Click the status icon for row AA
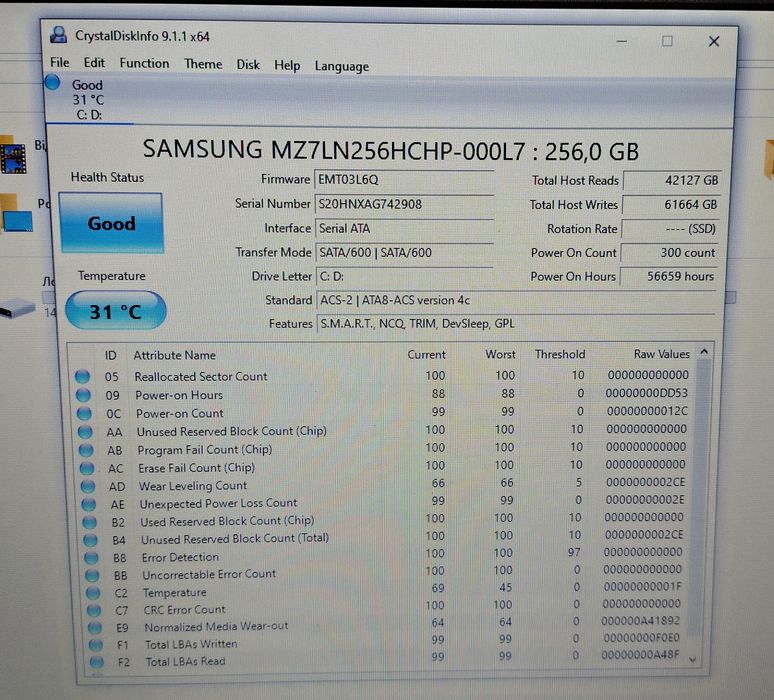Viewport: 774px width, 700px height. coord(85,431)
